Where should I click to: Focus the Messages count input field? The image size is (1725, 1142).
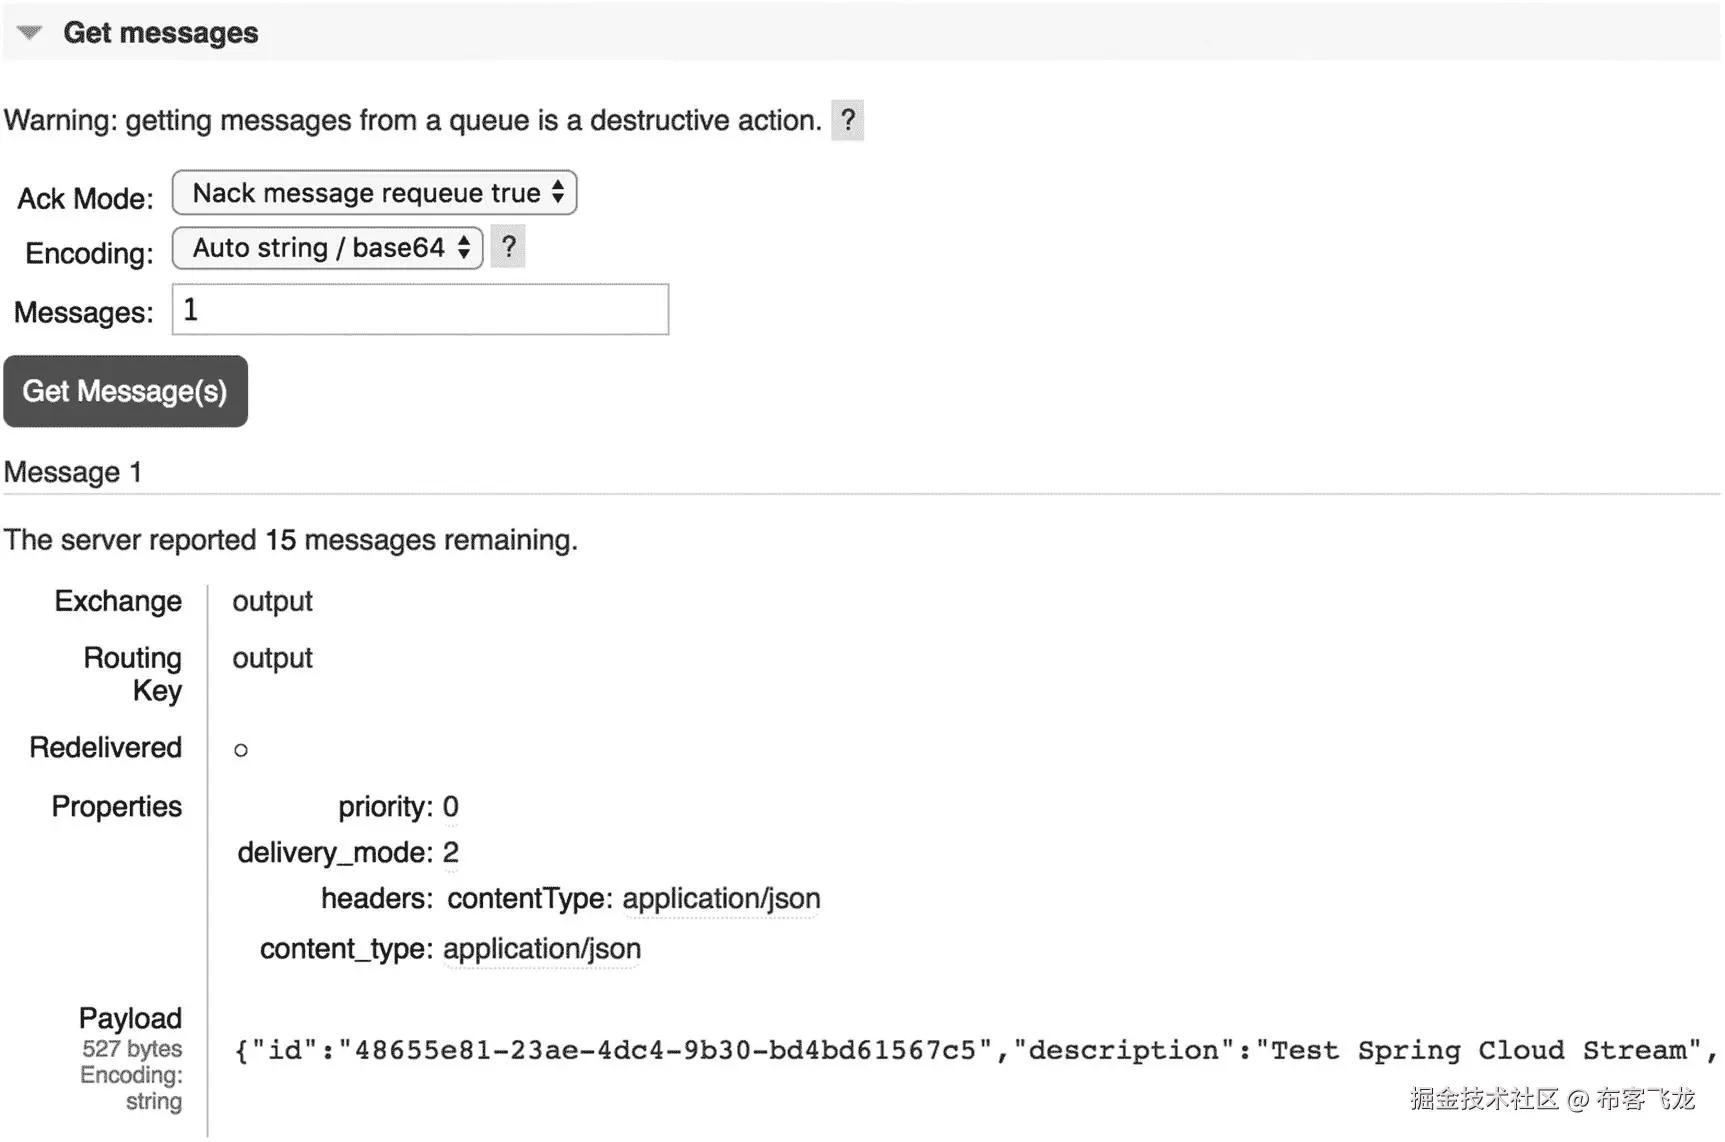[x=420, y=310]
